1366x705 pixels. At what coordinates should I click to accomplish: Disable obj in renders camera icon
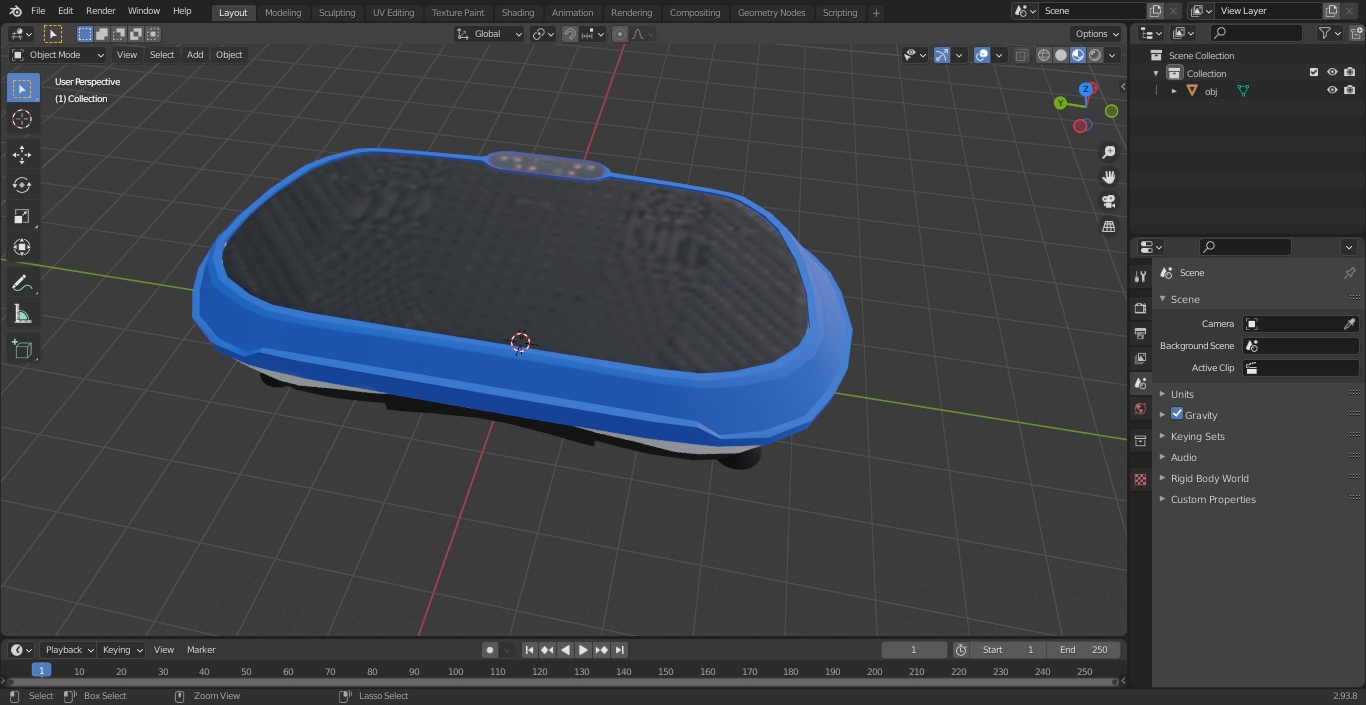1349,90
